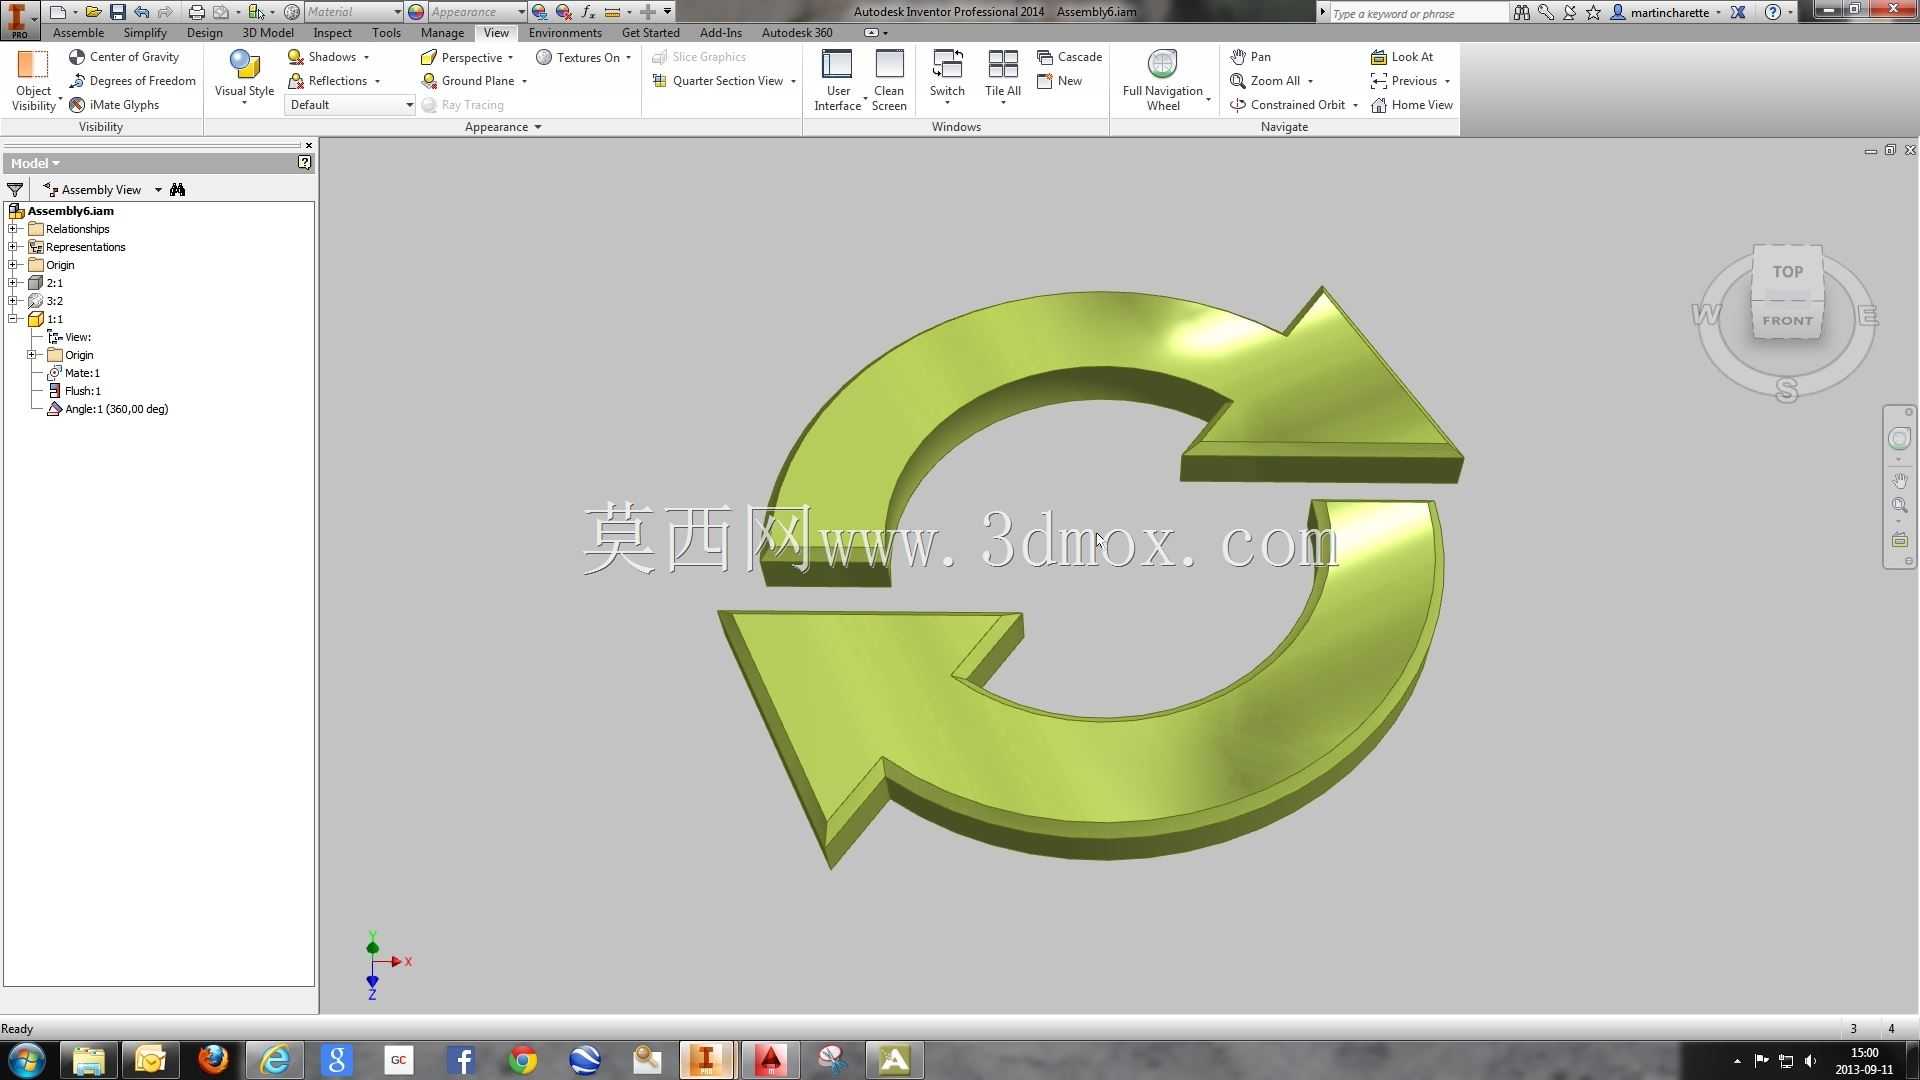The width and height of the screenshot is (1920, 1080).
Task: Cascade the open windows
Action: [1069, 57]
